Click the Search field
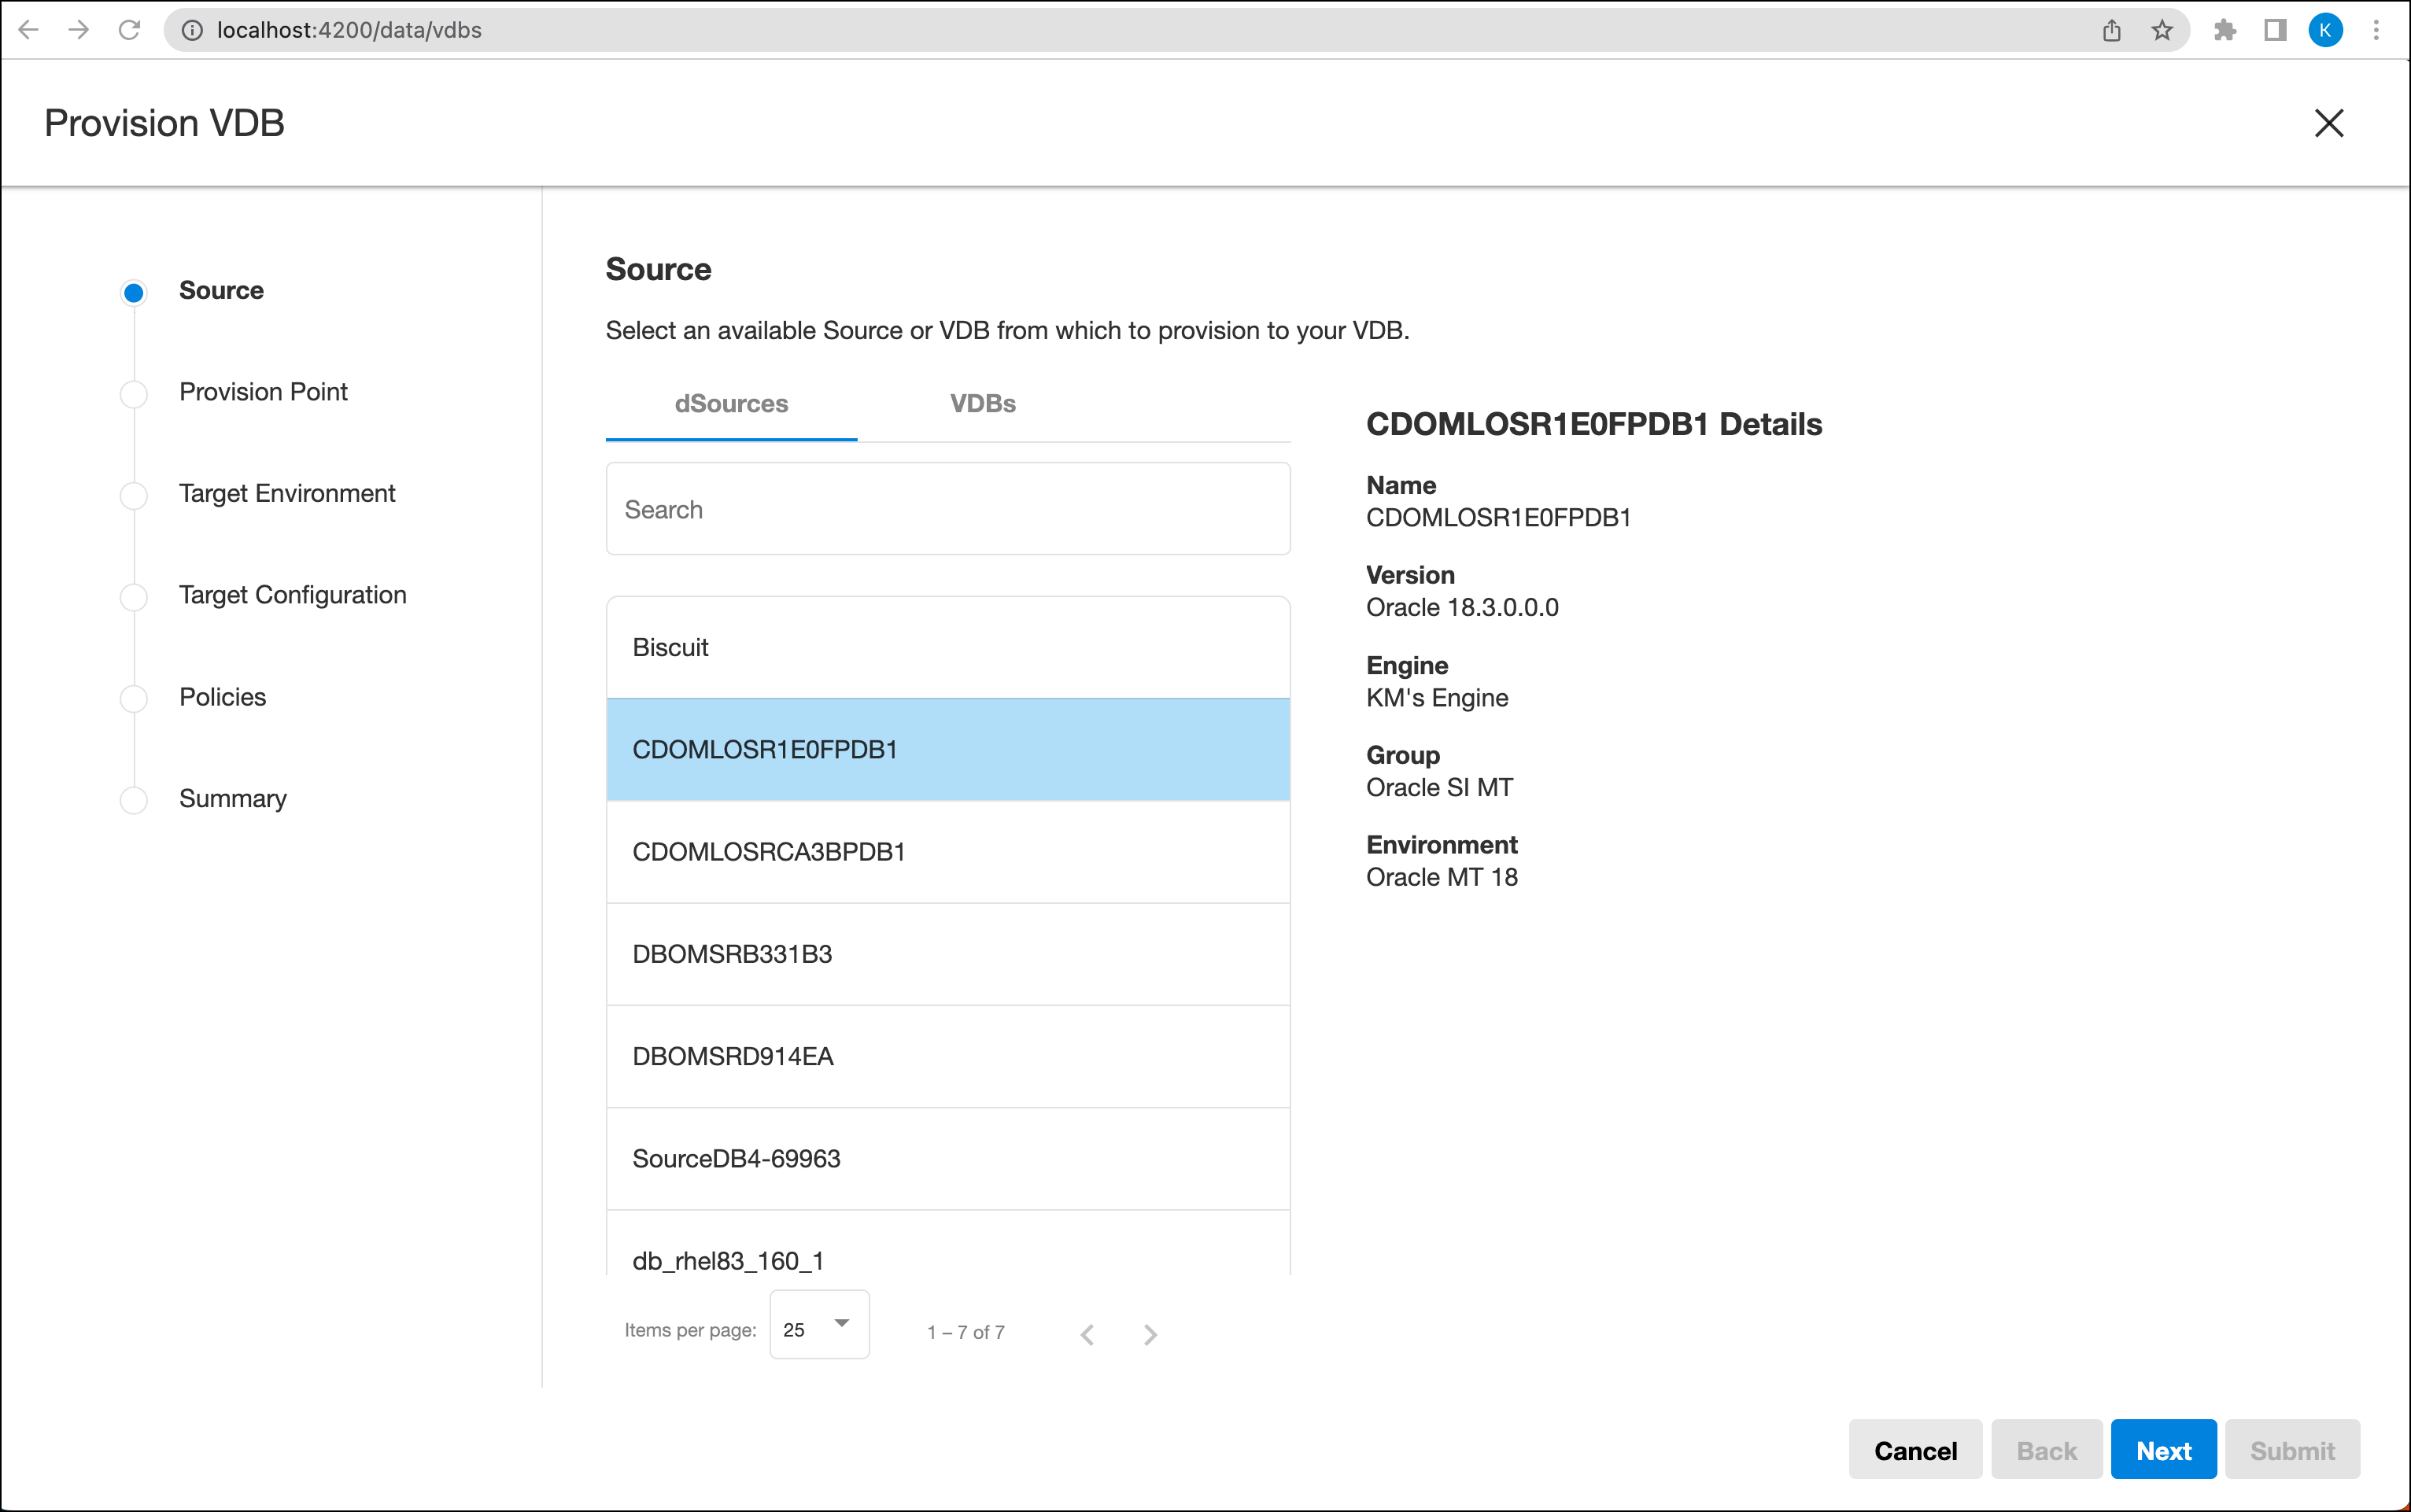2411x1512 pixels. [947, 509]
